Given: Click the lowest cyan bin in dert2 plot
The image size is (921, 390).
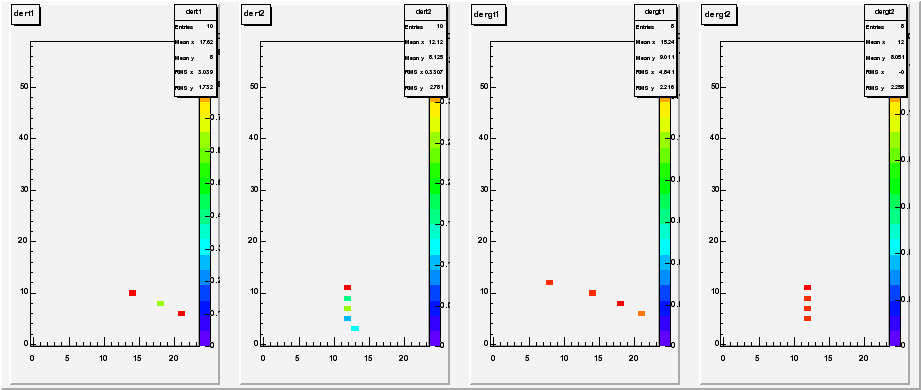Looking at the screenshot, I should [355, 329].
